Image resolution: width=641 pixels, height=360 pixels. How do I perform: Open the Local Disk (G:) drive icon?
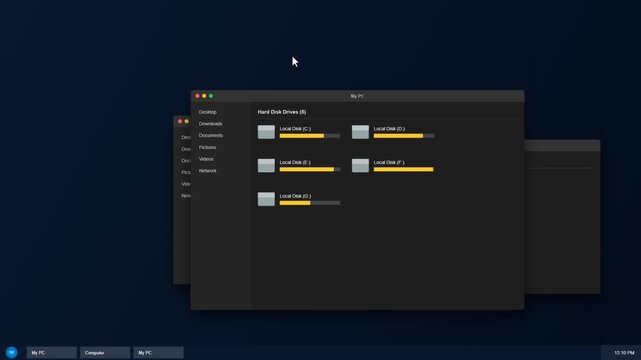[266, 199]
